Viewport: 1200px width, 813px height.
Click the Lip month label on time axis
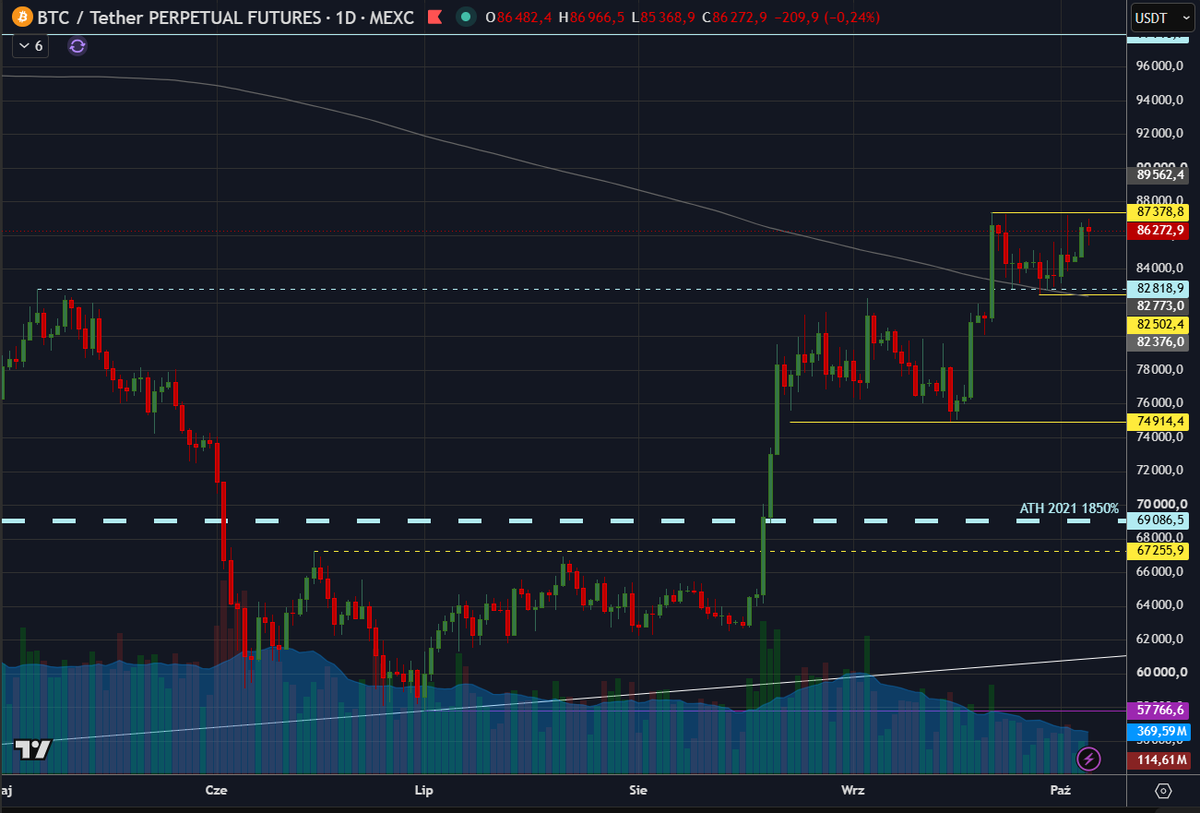click(x=424, y=790)
